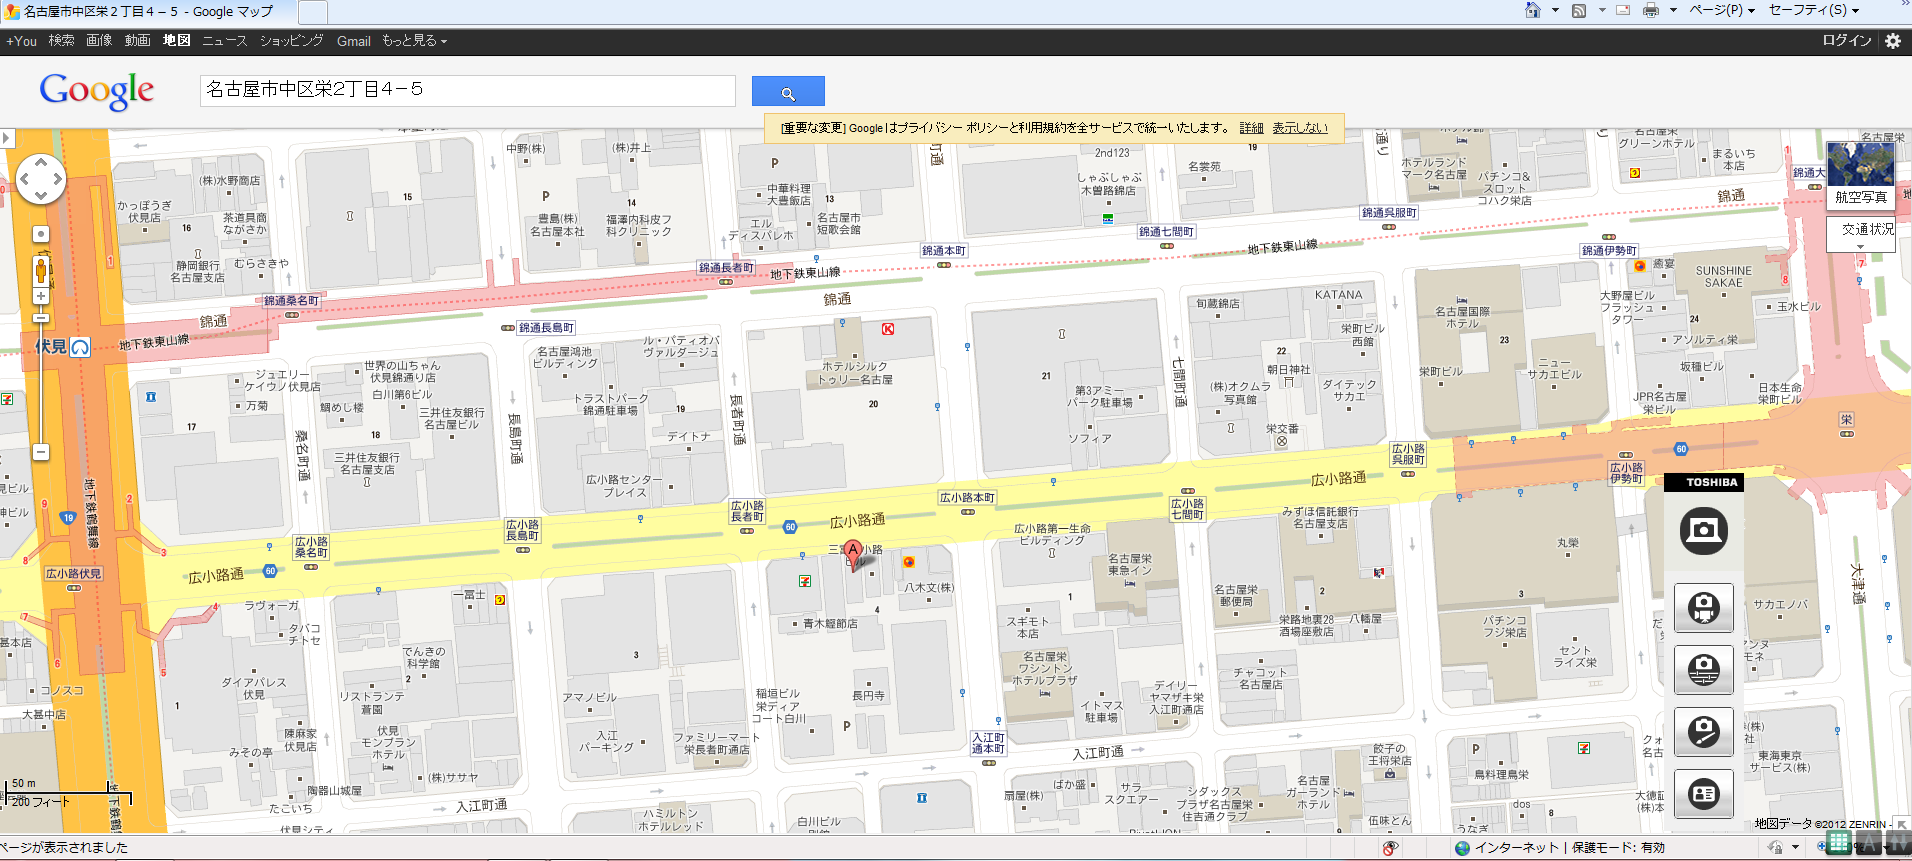Click the read mail icon
The width and height of the screenshot is (1912, 861).
(1623, 10)
